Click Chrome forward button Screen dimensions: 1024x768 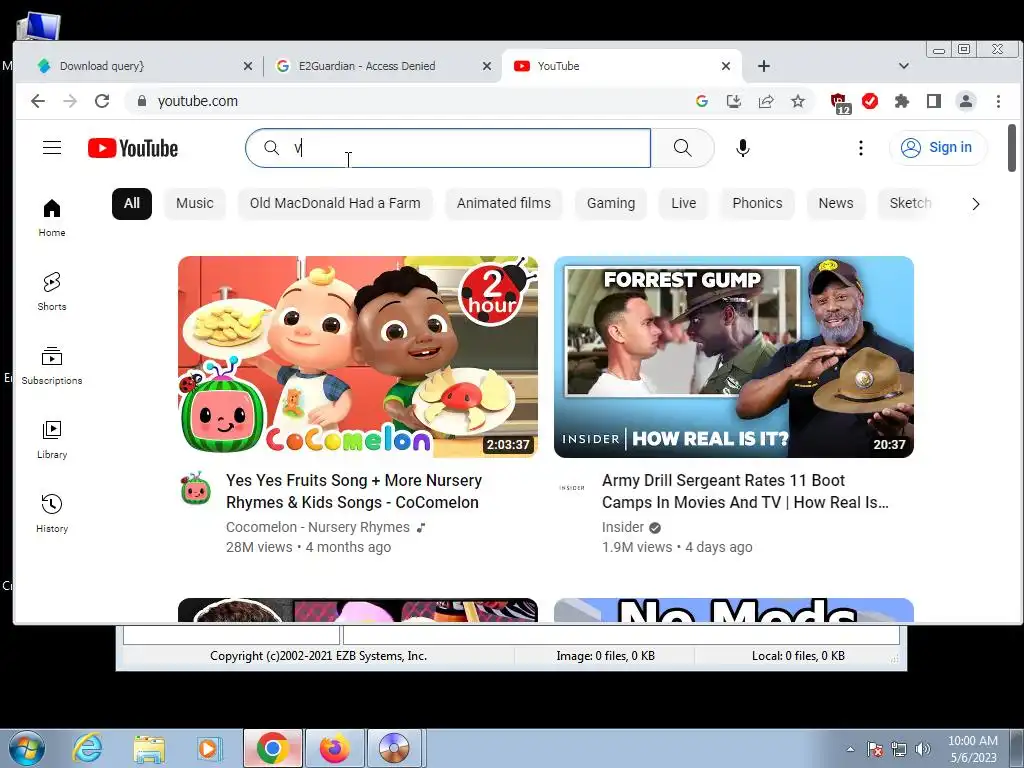[70, 101]
